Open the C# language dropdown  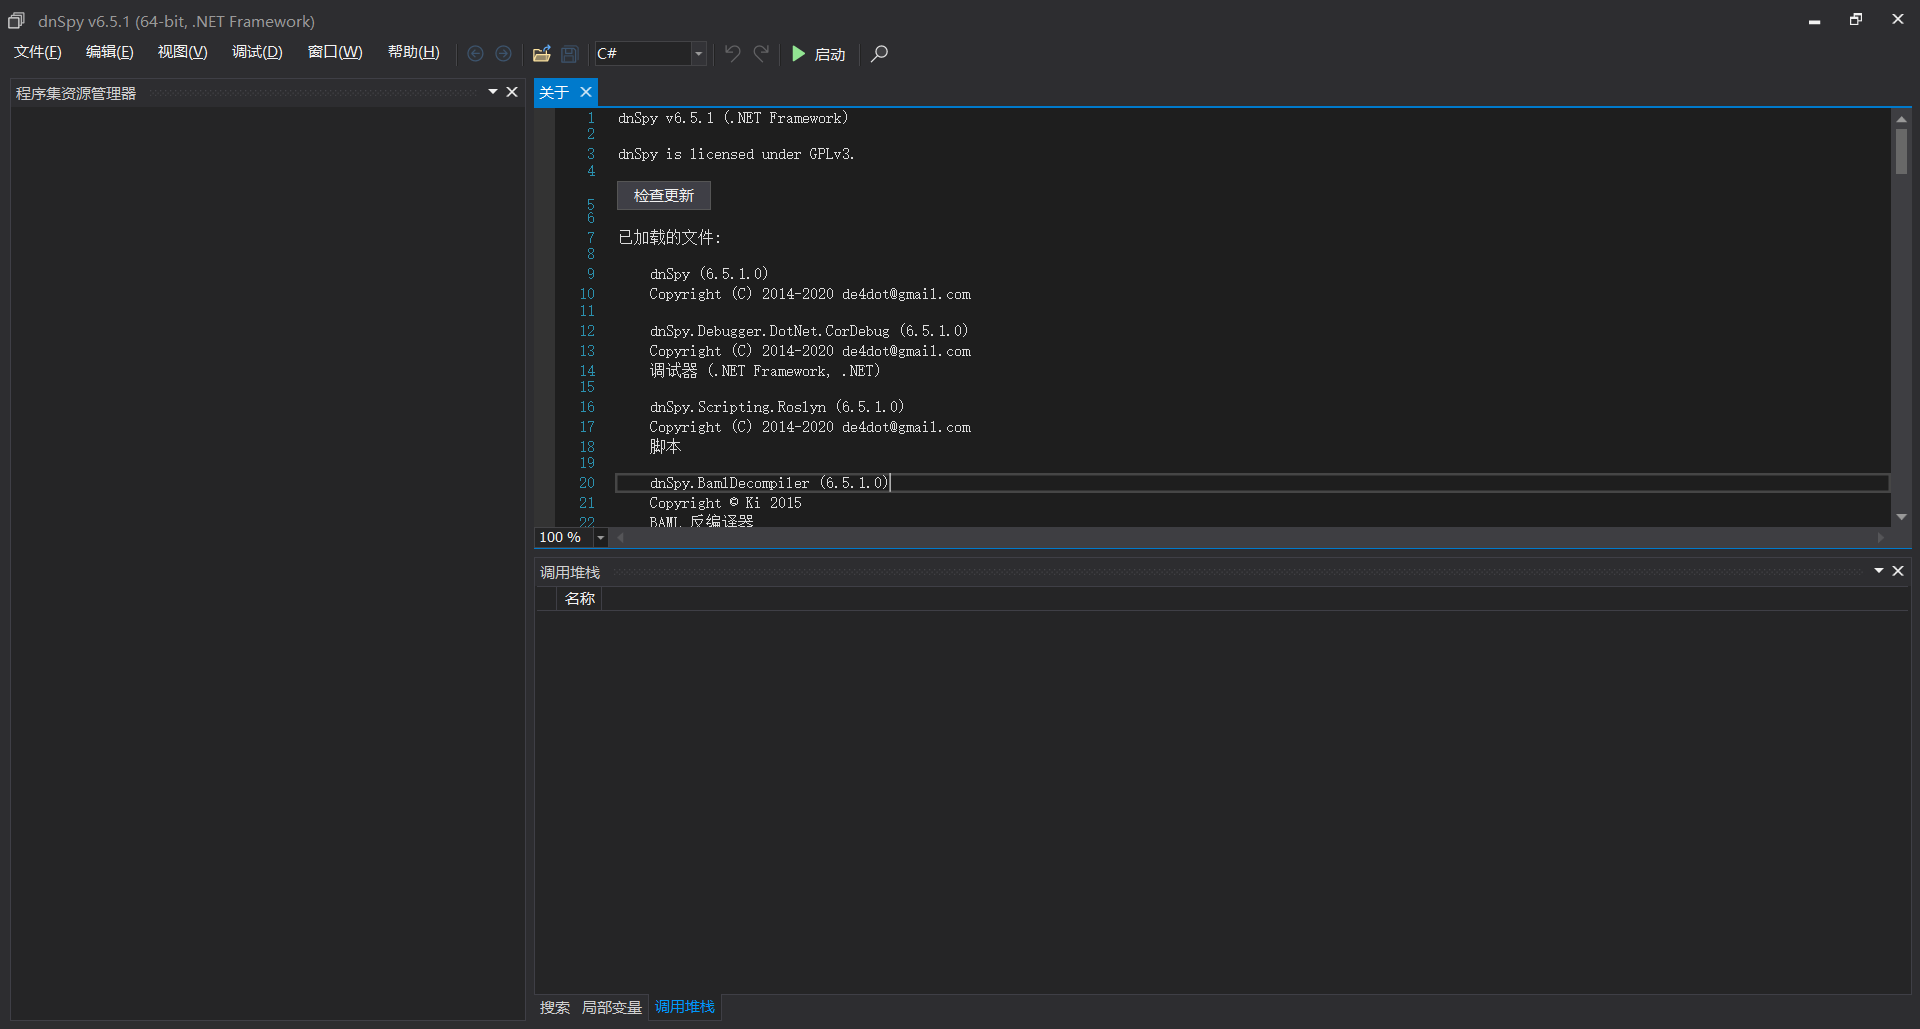(699, 54)
